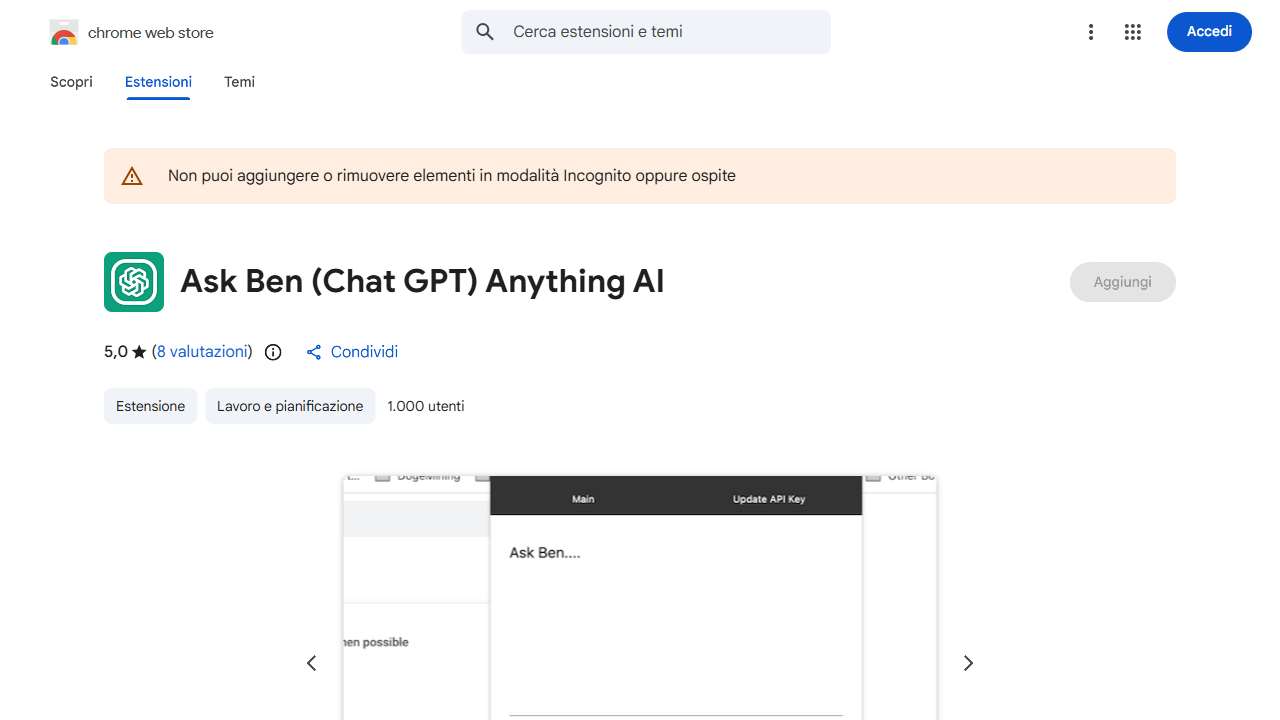Click the Ask Ben extension ChatGPT logo
Viewport: 1280px width, 720px height.
[x=133, y=281]
